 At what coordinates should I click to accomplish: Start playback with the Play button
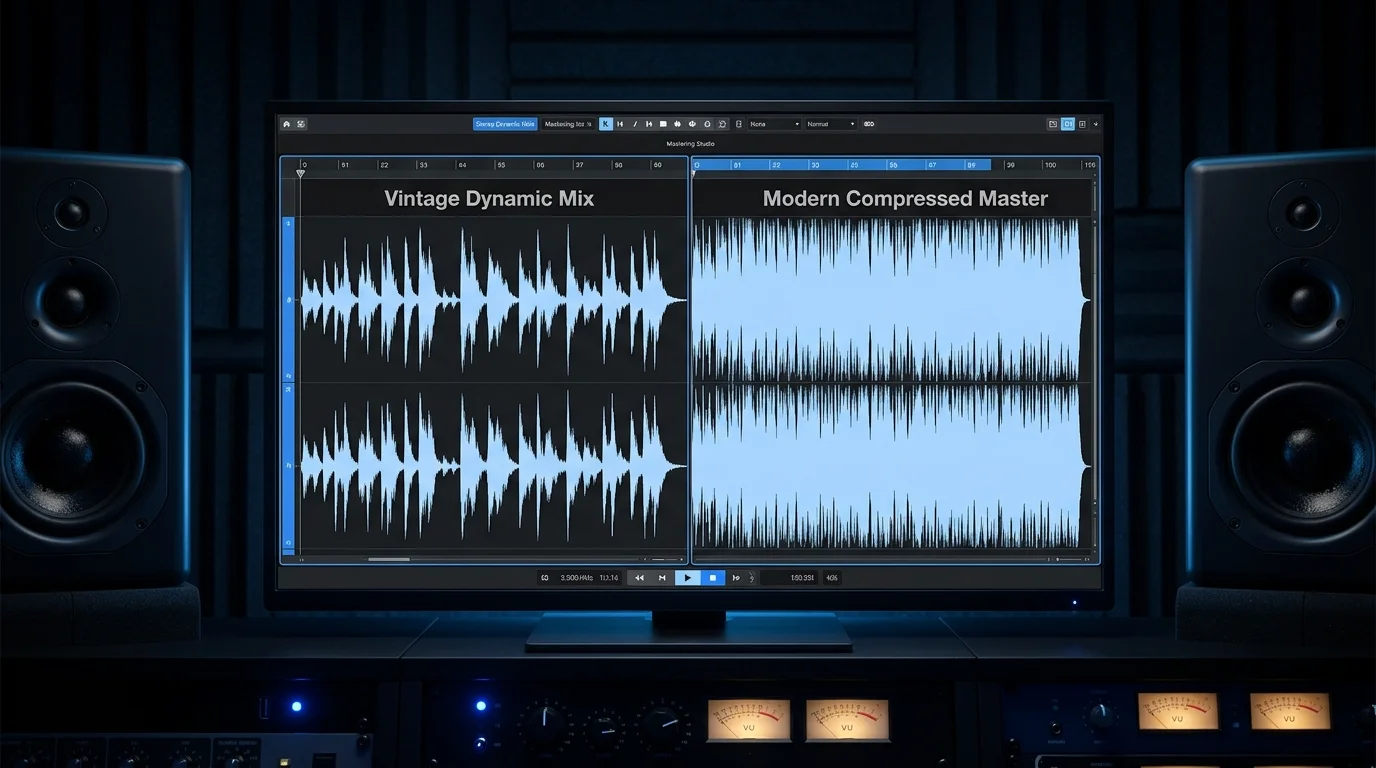pyautogui.click(x=687, y=578)
